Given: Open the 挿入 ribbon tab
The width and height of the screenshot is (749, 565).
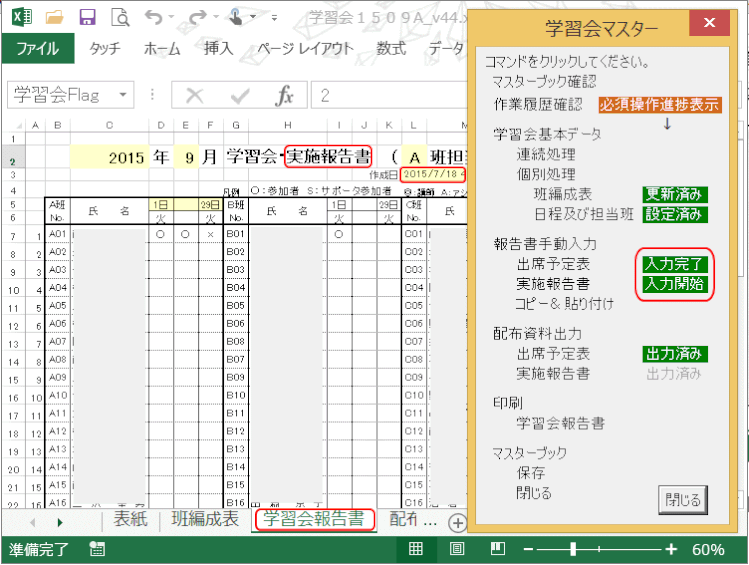Looking at the screenshot, I should point(218,48).
